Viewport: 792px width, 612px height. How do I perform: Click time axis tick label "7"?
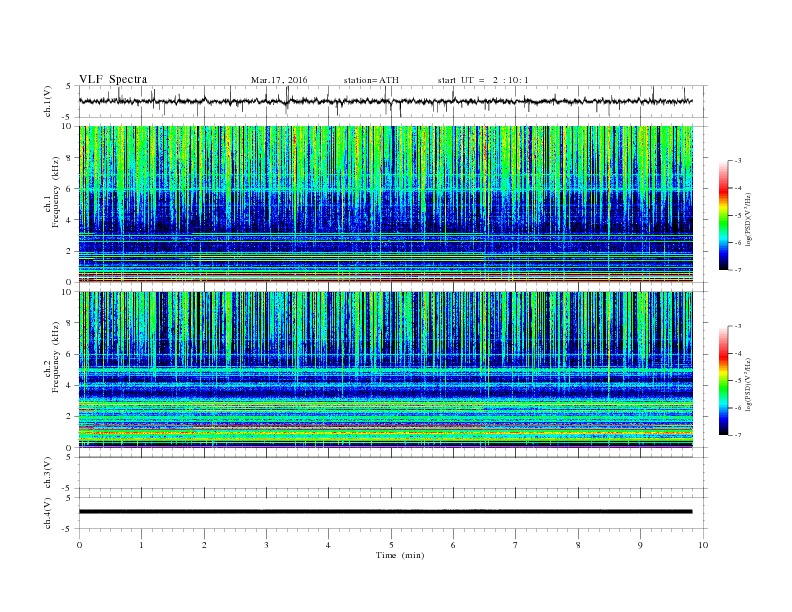pos(516,545)
